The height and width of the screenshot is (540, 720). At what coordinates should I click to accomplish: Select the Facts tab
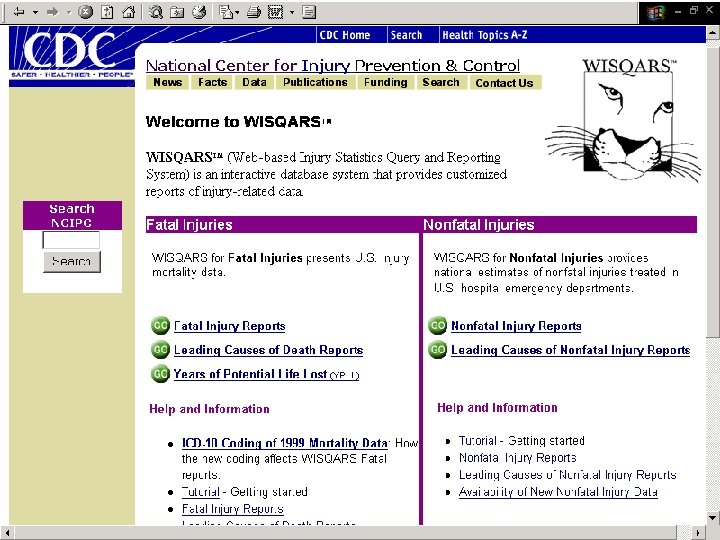(212, 82)
